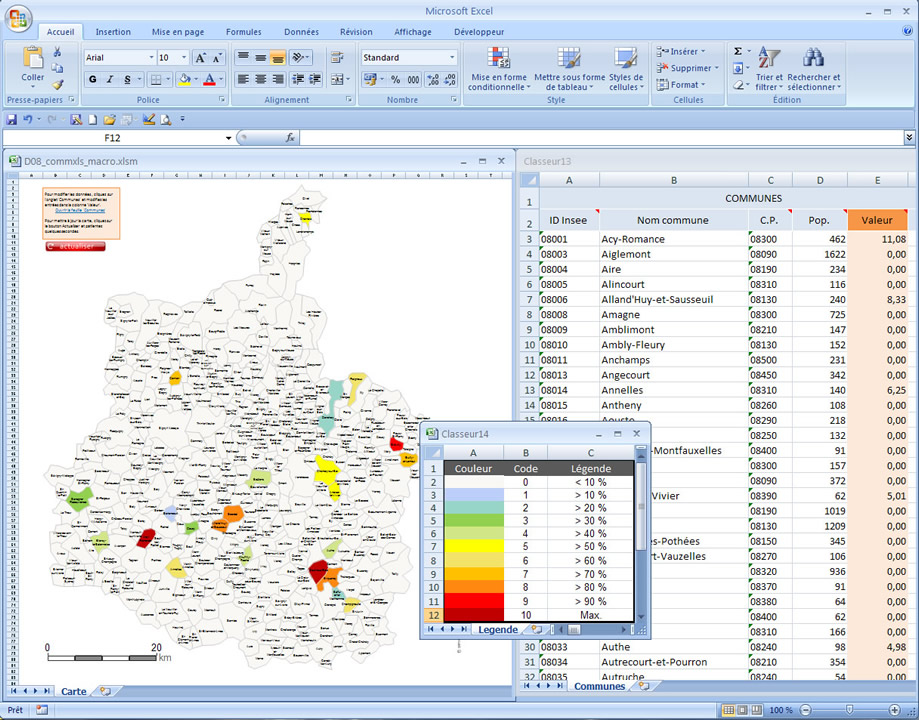
Task: Toggle bottom vertical alignment
Action: pos(278,57)
